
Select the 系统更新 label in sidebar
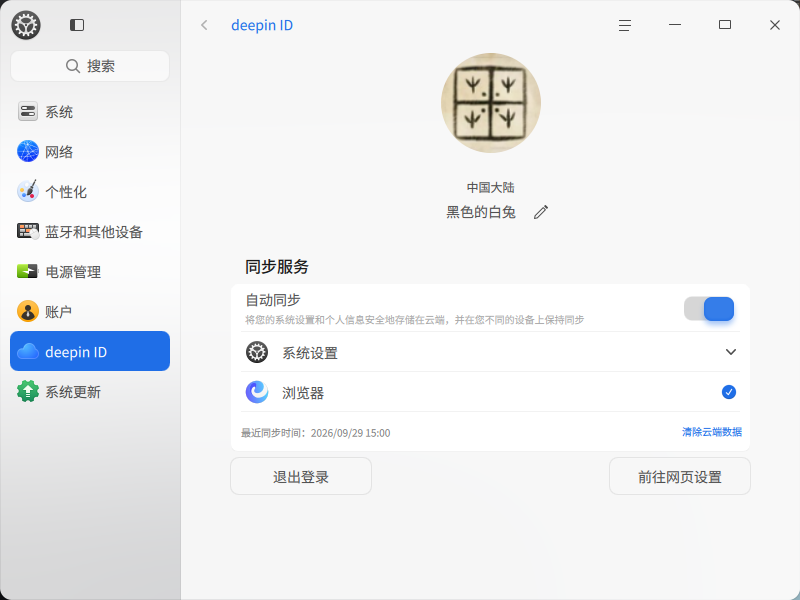73,392
